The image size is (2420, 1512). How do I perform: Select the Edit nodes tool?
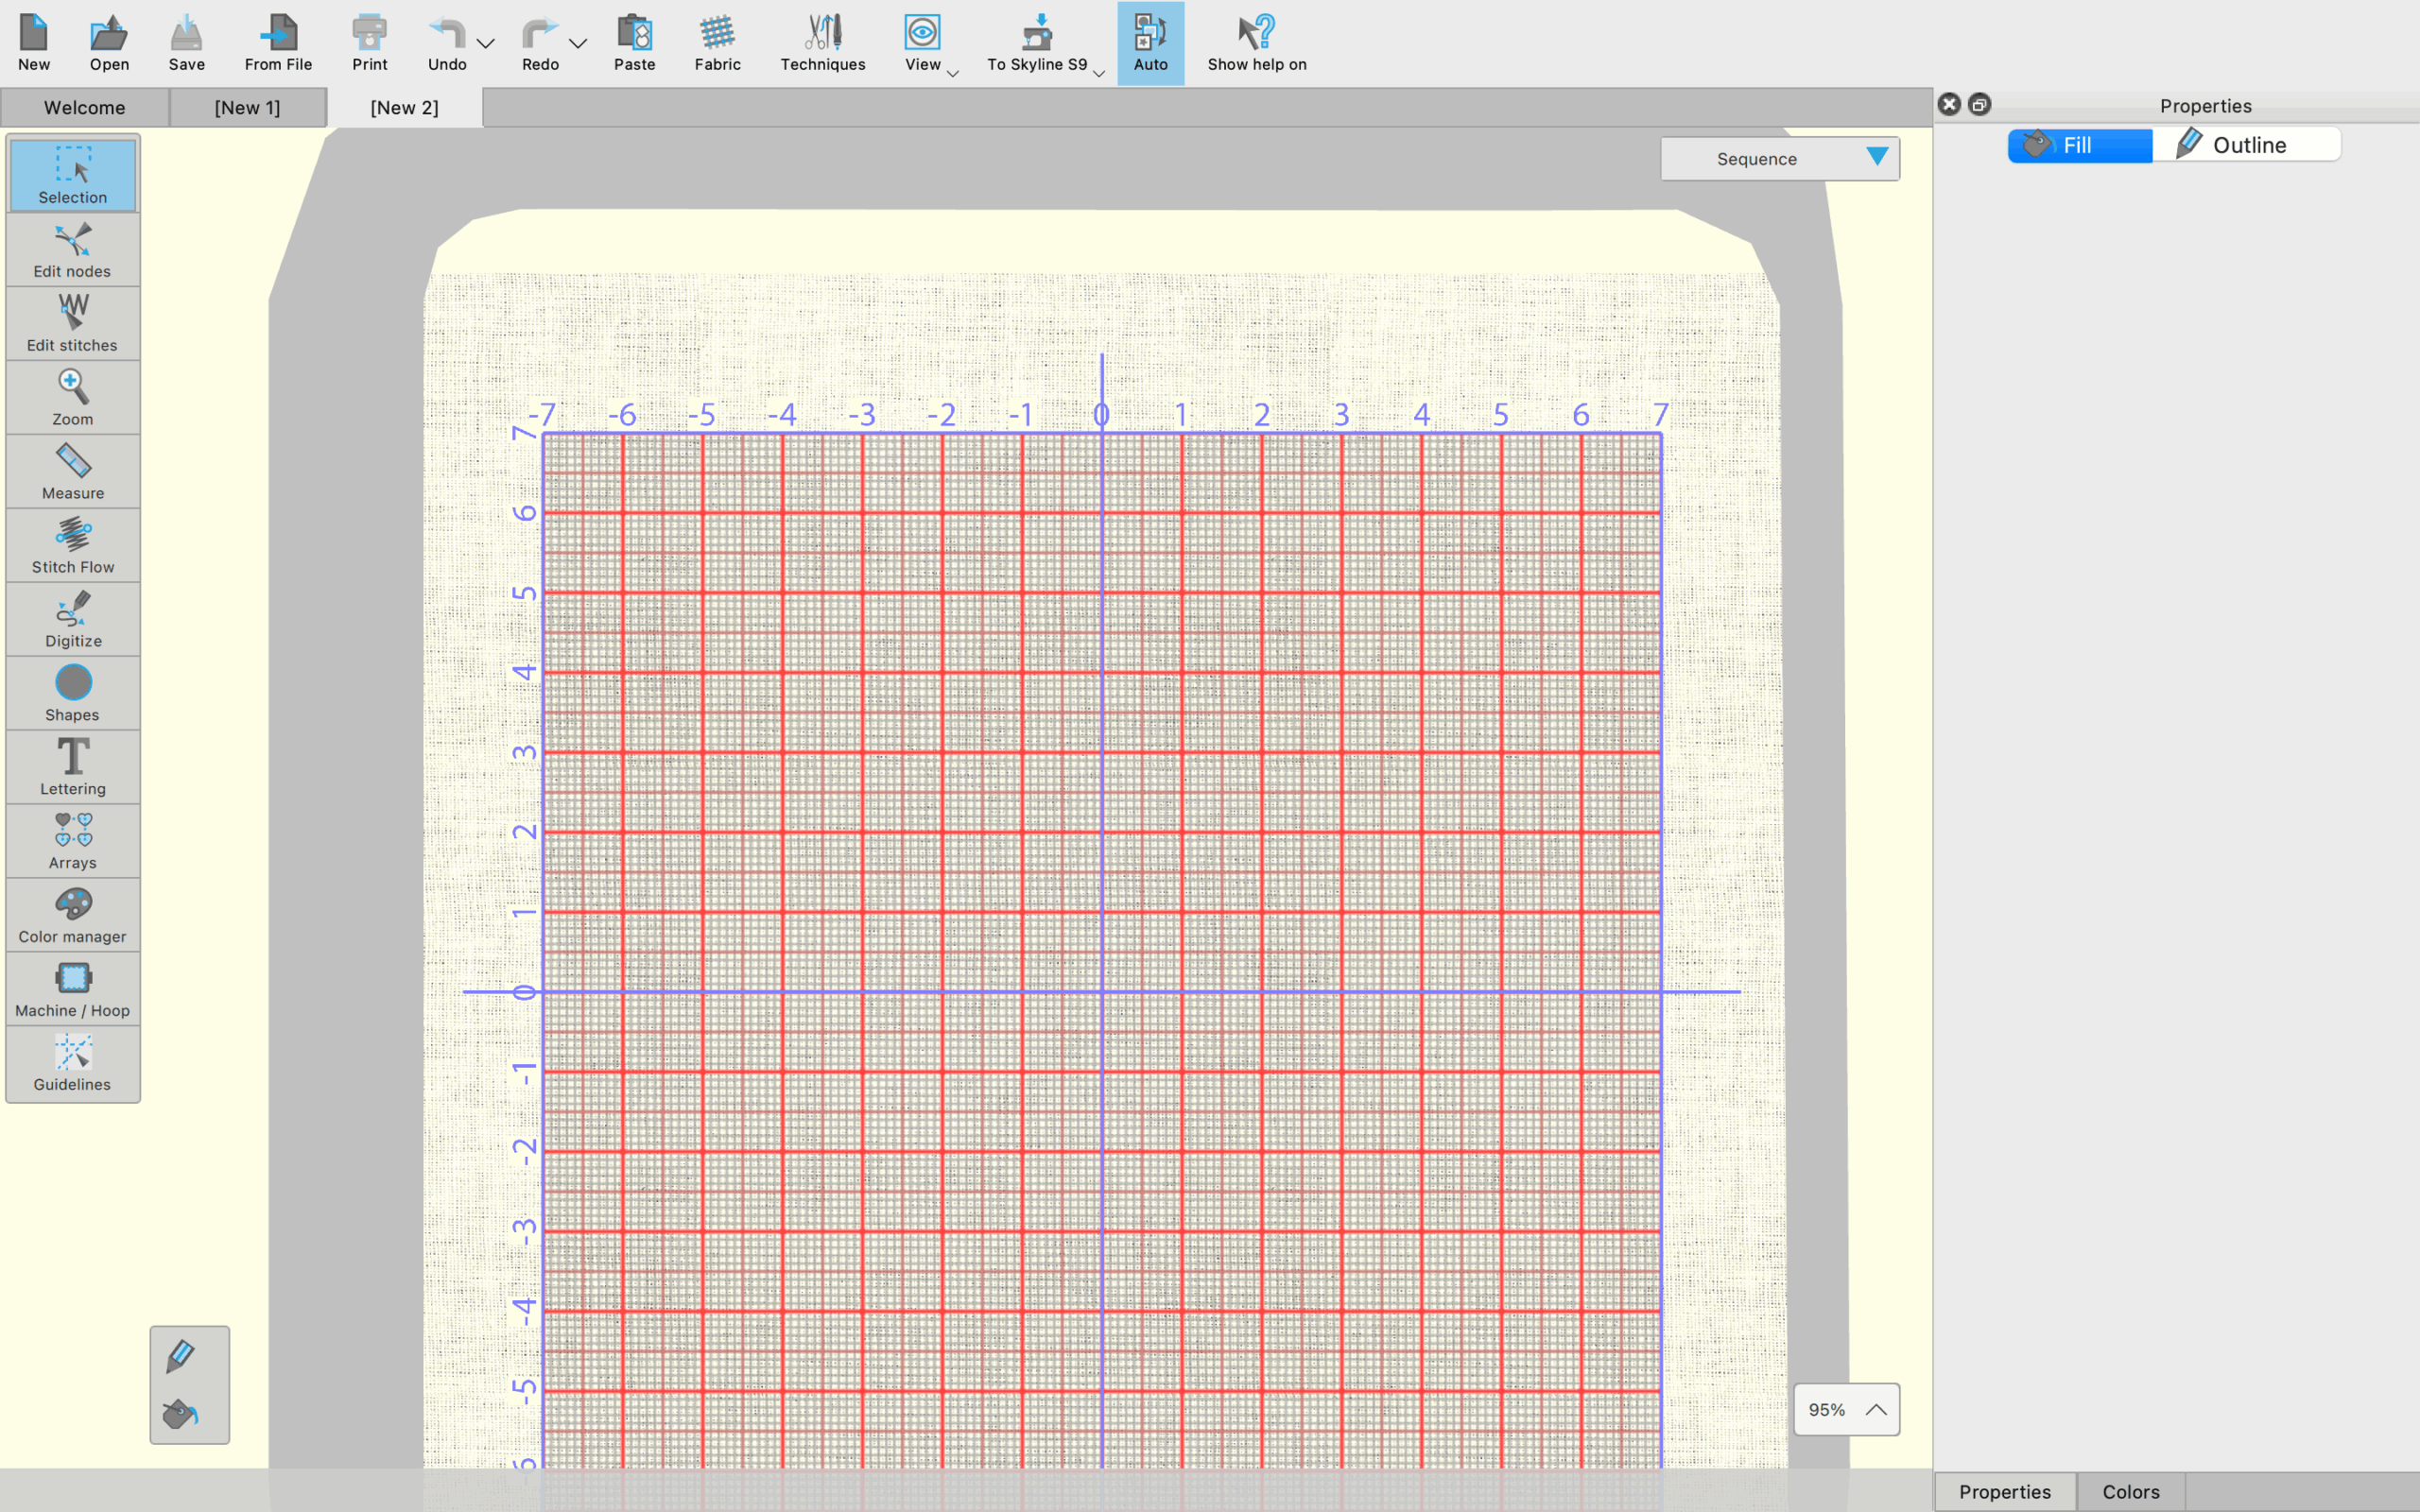pos(72,251)
